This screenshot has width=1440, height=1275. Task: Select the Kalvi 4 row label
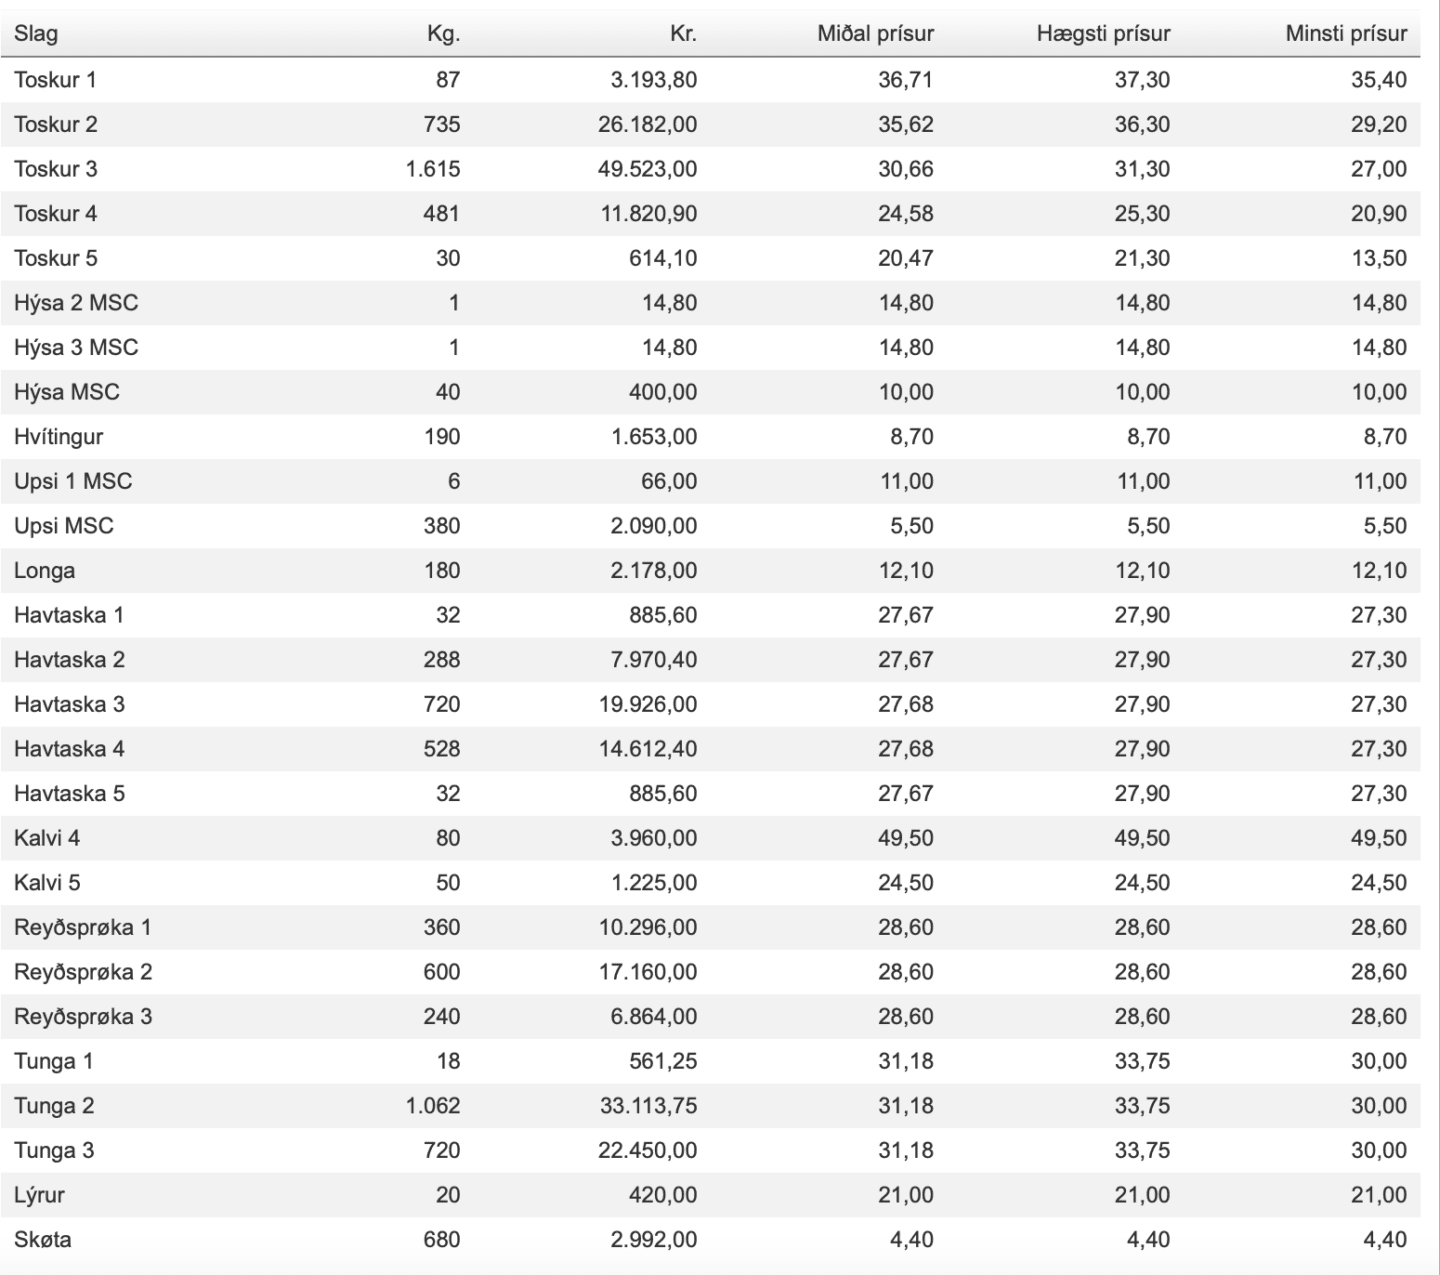click(x=47, y=839)
